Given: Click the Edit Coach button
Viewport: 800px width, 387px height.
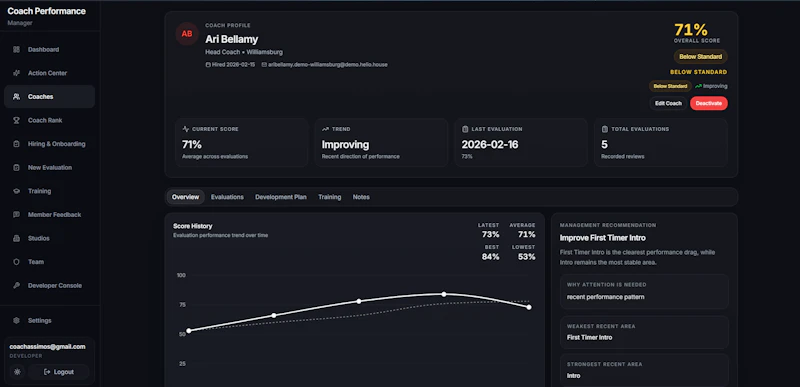Looking at the screenshot, I should [668, 103].
